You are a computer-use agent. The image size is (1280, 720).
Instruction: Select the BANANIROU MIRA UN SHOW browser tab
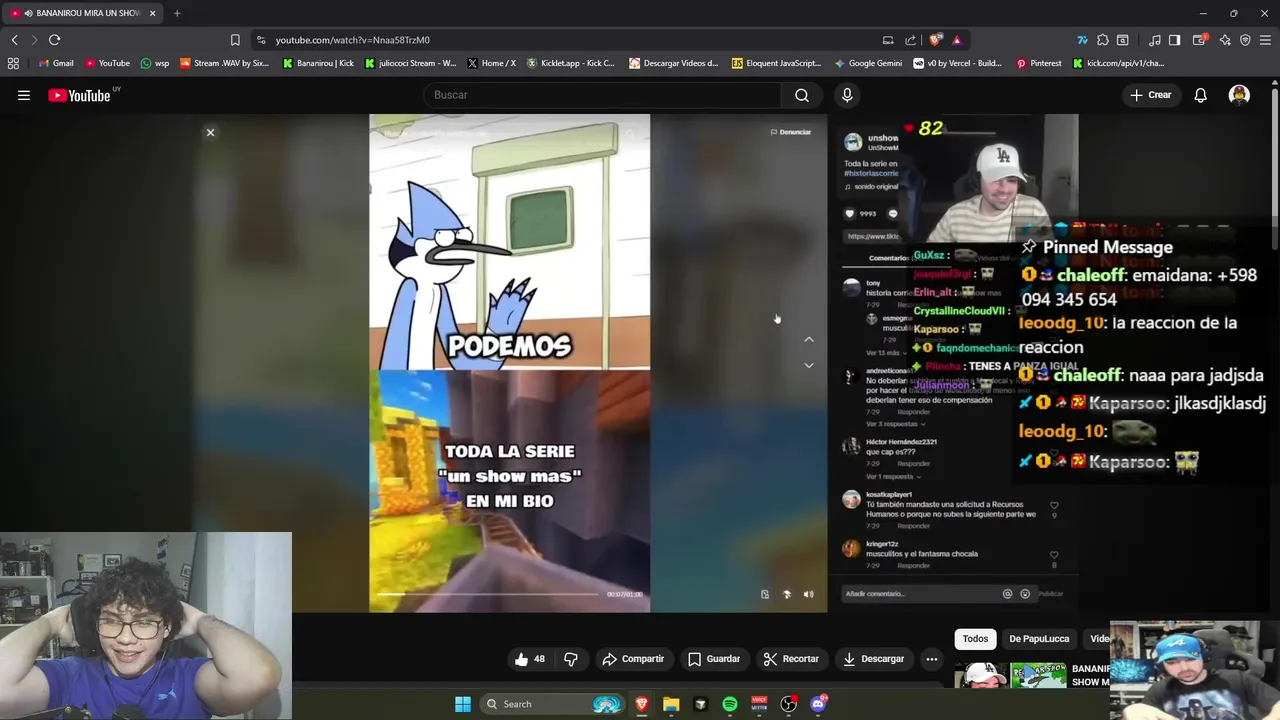tap(83, 13)
